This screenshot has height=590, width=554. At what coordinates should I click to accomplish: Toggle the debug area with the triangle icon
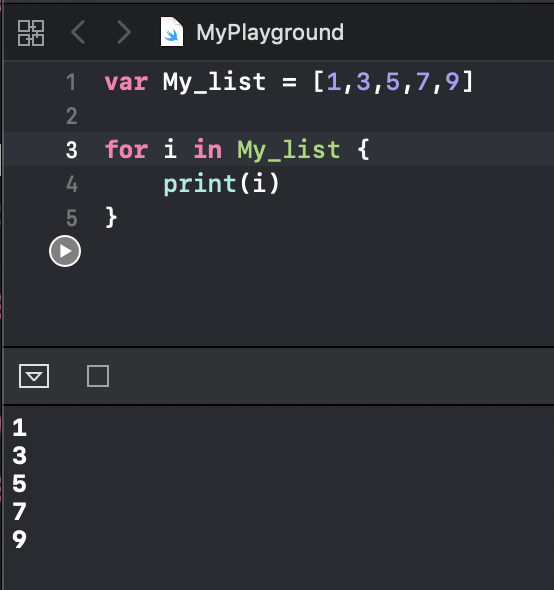(x=34, y=376)
